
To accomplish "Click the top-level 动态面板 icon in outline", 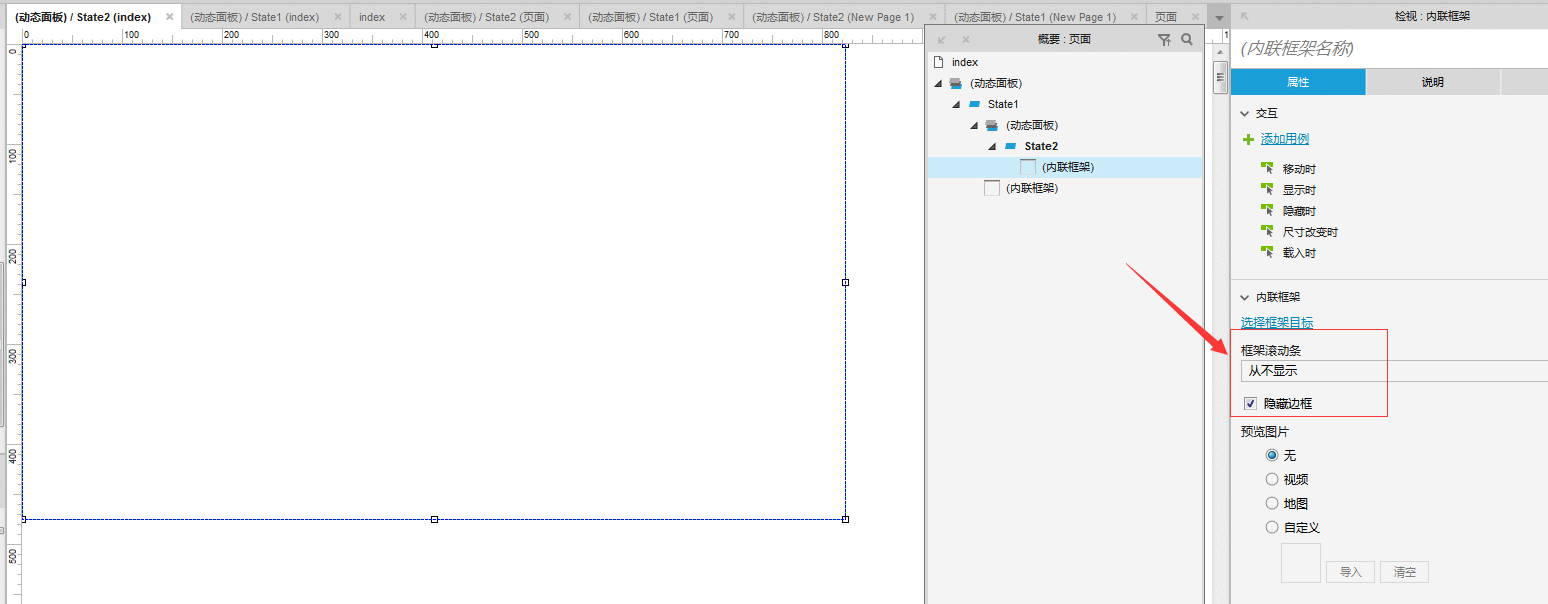I will pos(956,83).
